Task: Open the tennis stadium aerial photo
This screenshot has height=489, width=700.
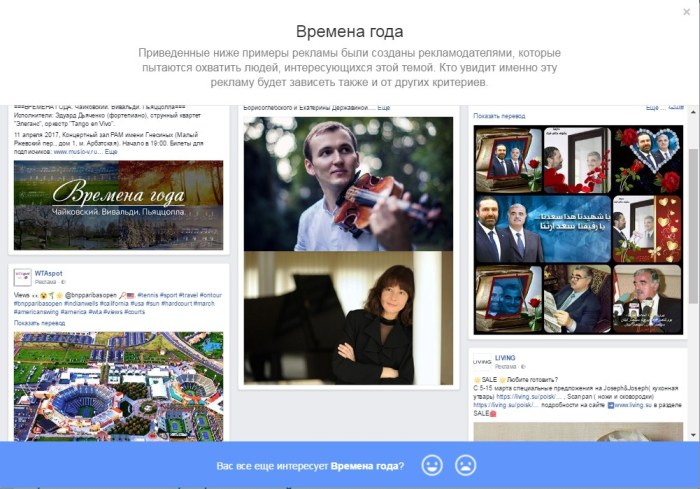Action: click(x=118, y=385)
